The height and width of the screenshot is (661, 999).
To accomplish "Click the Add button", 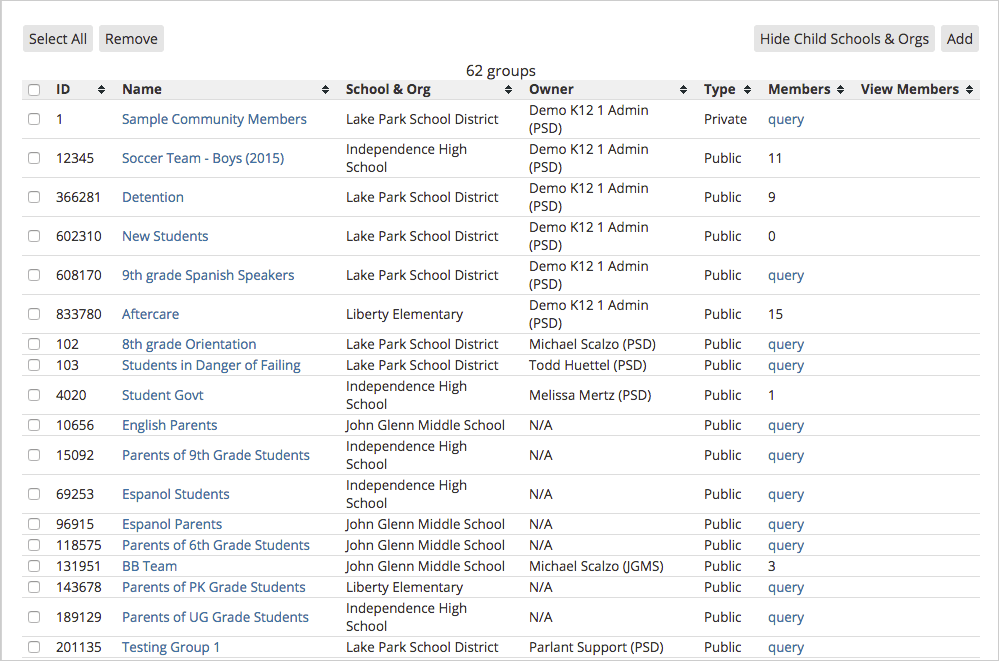I will tap(959, 39).
